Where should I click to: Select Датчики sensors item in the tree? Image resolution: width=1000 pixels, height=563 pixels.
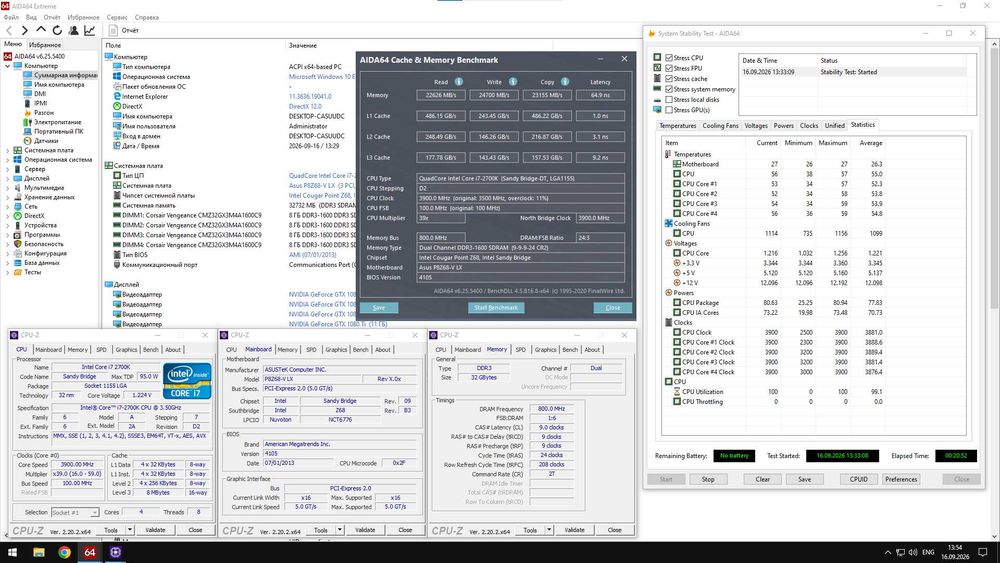(46, 140)
